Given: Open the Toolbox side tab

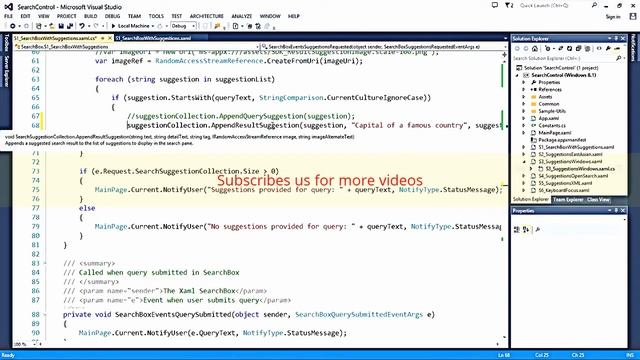Looking at the screenshot, I should tap(7, 43).
